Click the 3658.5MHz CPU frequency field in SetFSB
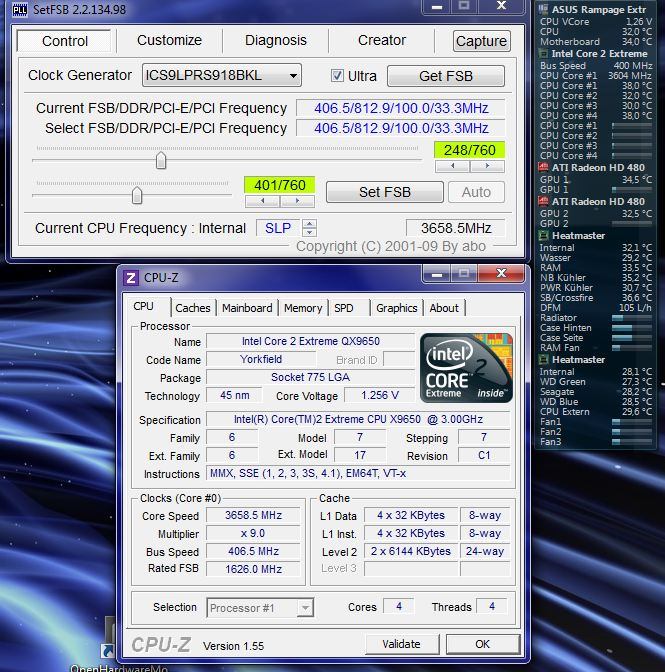 tap(455, 228)
